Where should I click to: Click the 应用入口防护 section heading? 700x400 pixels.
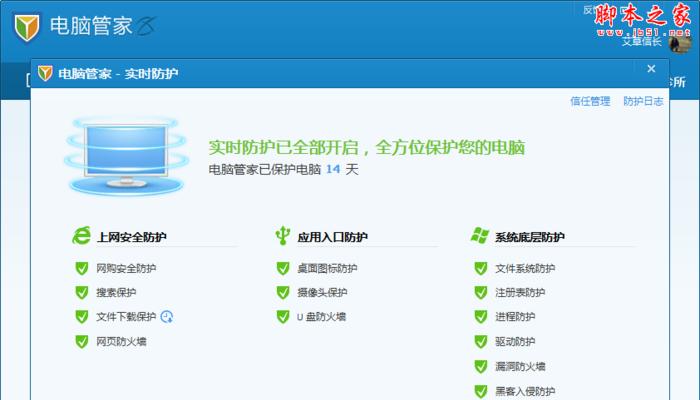333,237
